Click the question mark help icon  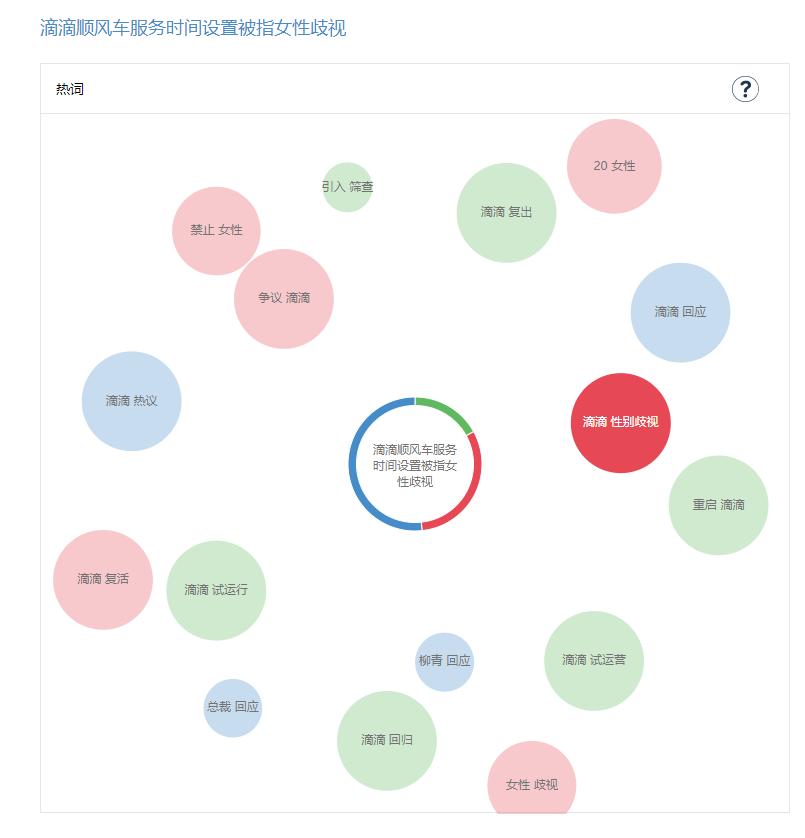pos(745,89)
